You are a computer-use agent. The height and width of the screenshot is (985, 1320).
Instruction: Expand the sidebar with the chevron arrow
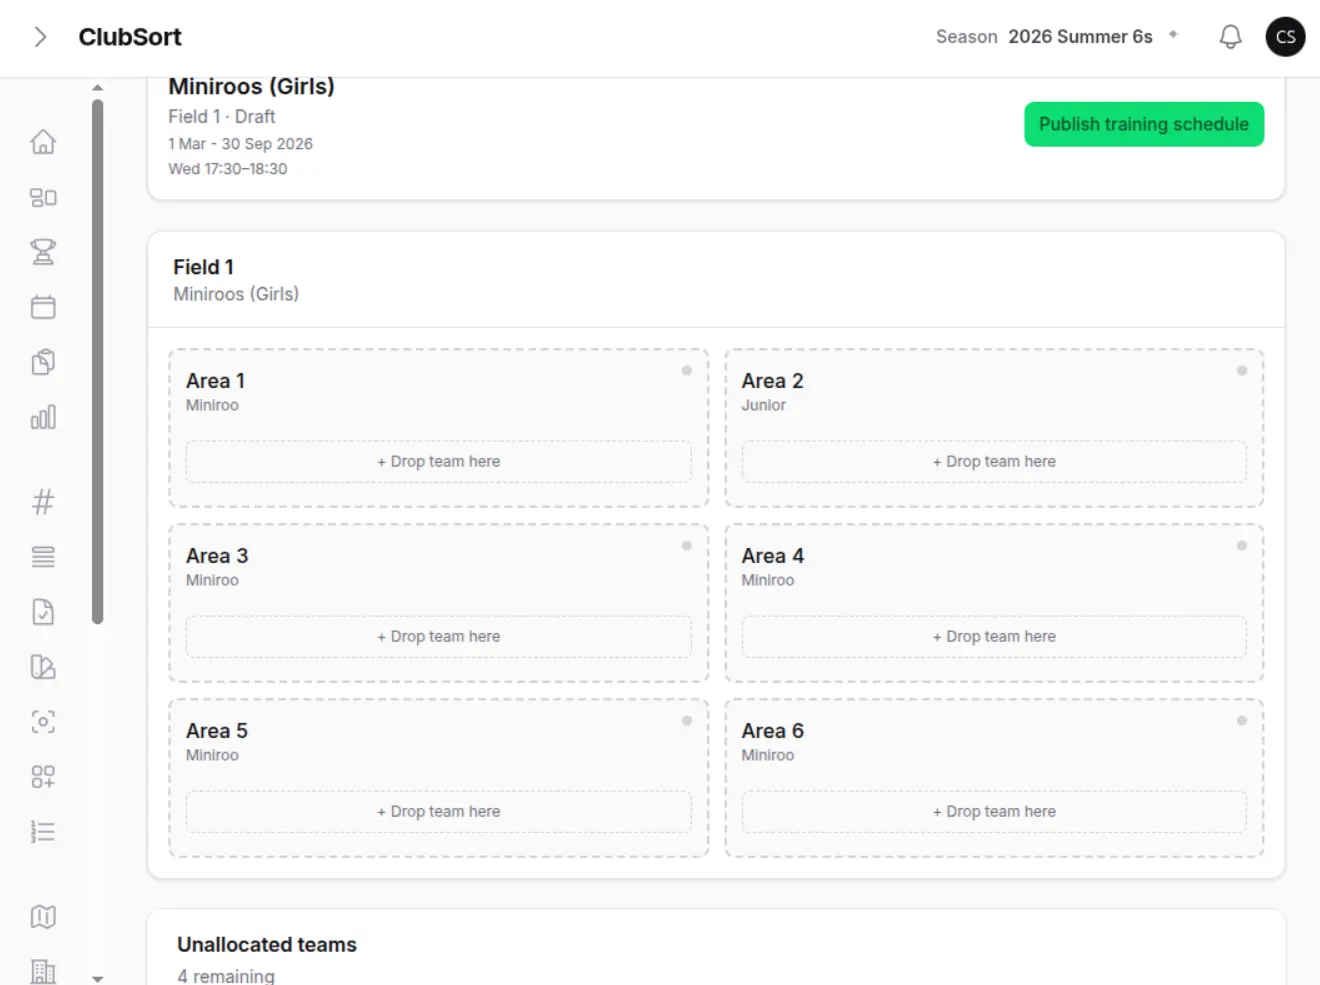pos(40,37)
